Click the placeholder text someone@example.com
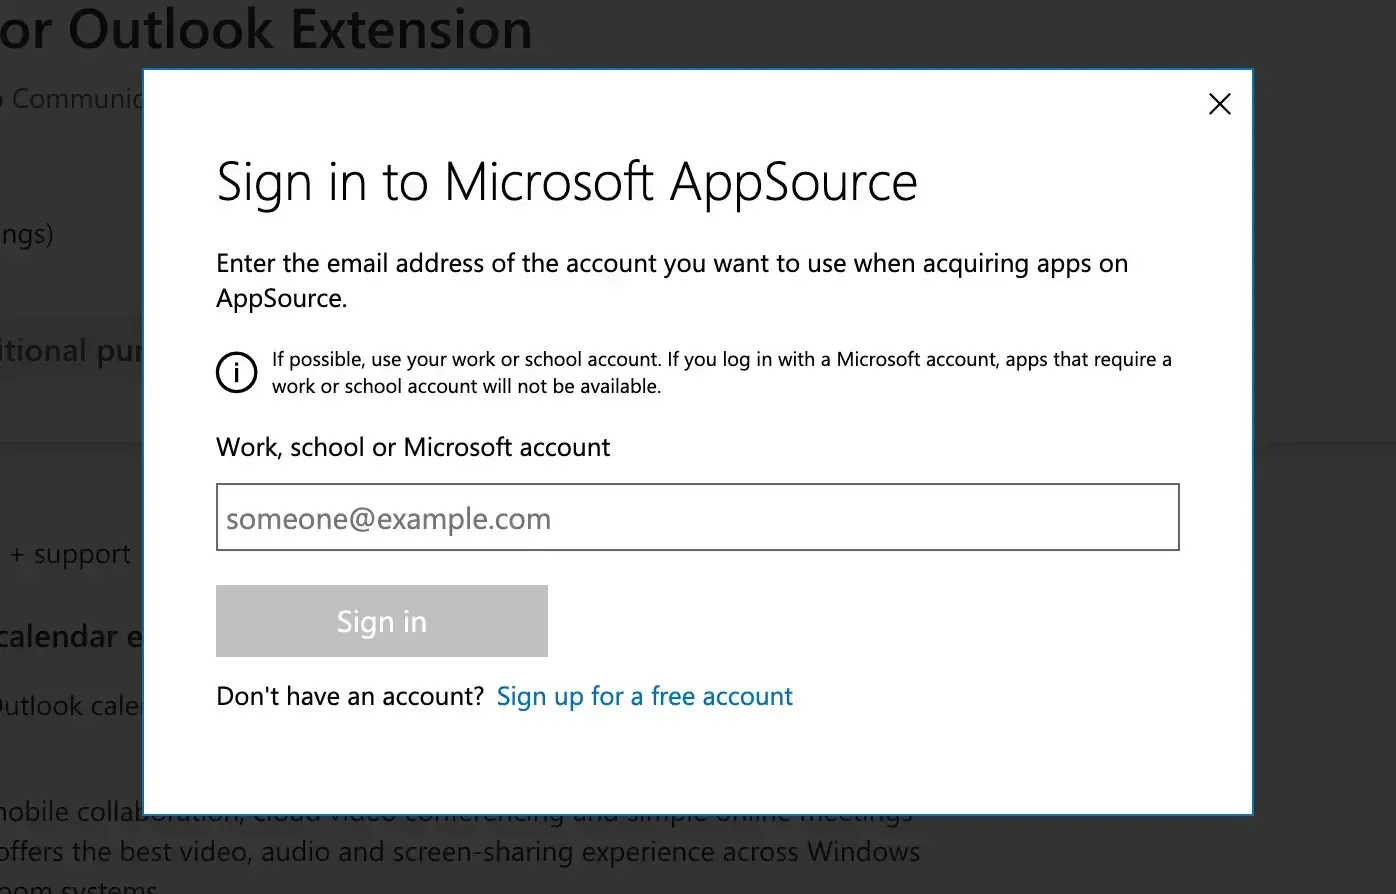The height and width of the screenshot is (894, 1396). point(388,518)
